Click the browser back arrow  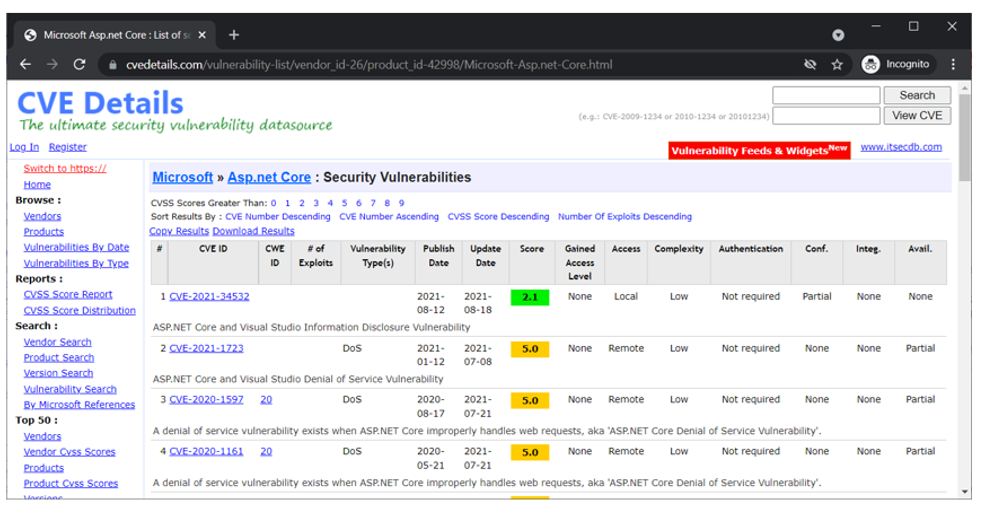(26, 64)
